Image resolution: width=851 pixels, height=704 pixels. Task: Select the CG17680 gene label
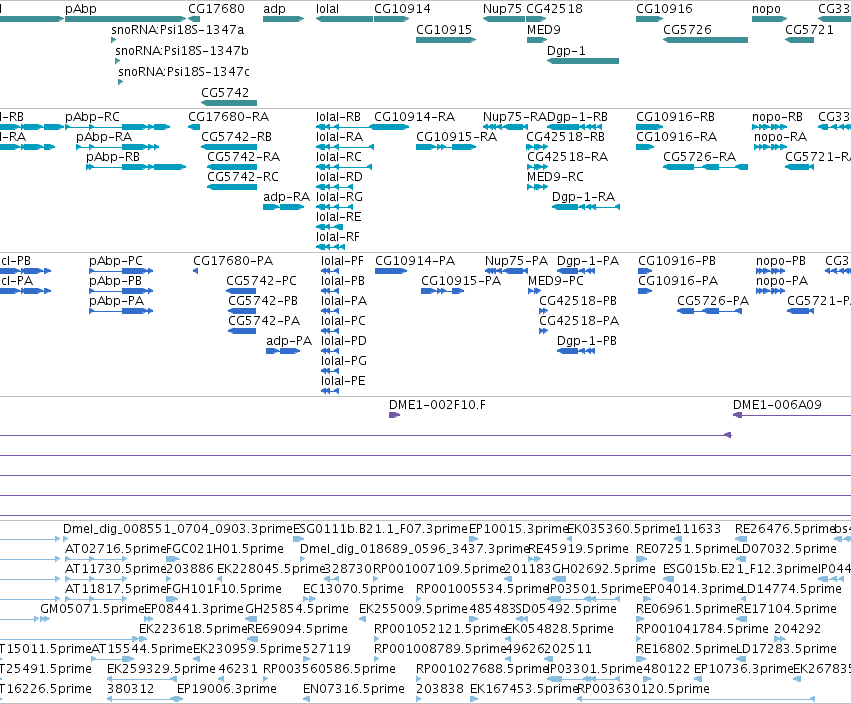coord(216,9)
